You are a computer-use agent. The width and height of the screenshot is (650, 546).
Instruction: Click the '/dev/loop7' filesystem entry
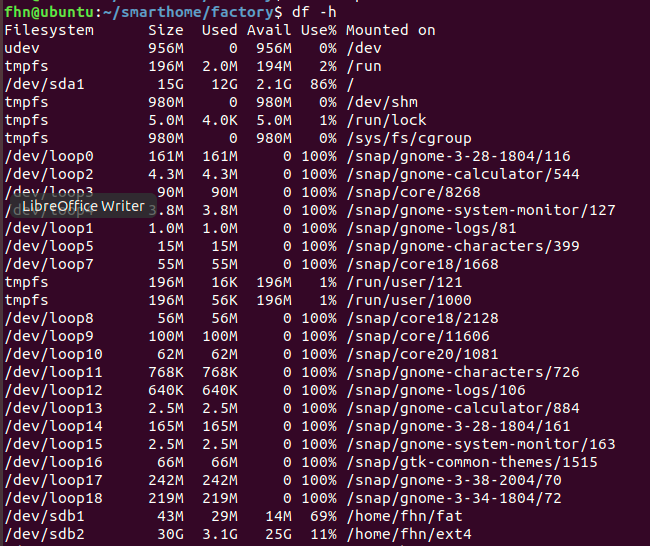click(x=49, y=265)
